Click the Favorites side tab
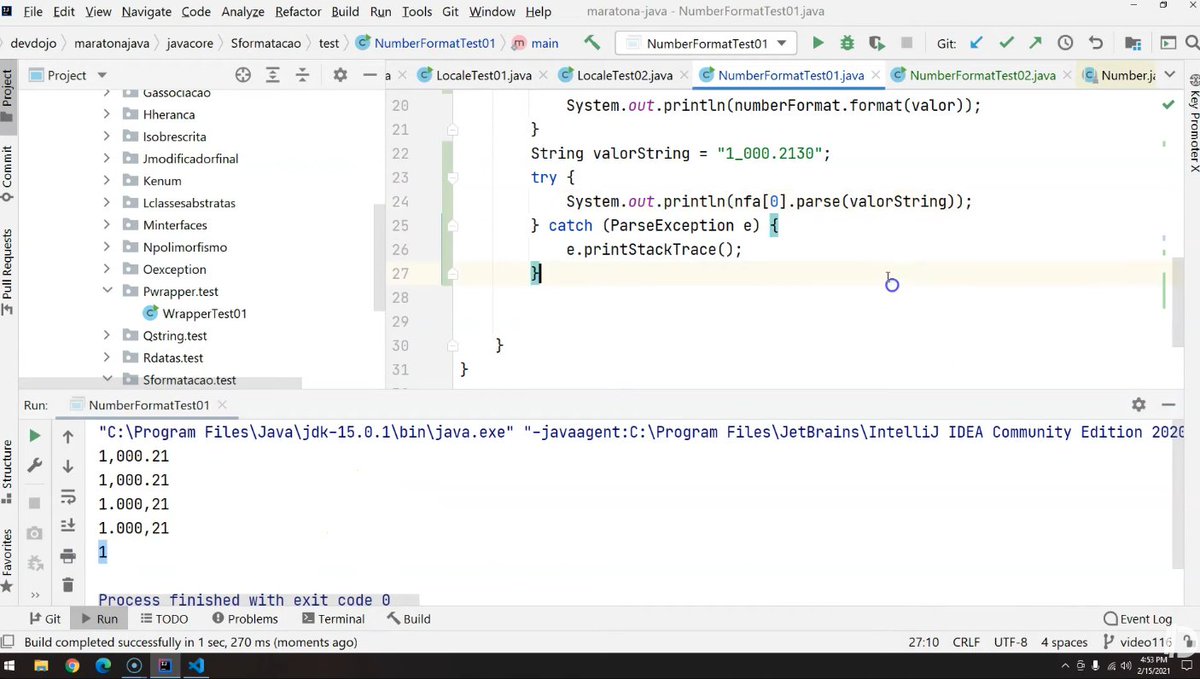 pos(8,561)
